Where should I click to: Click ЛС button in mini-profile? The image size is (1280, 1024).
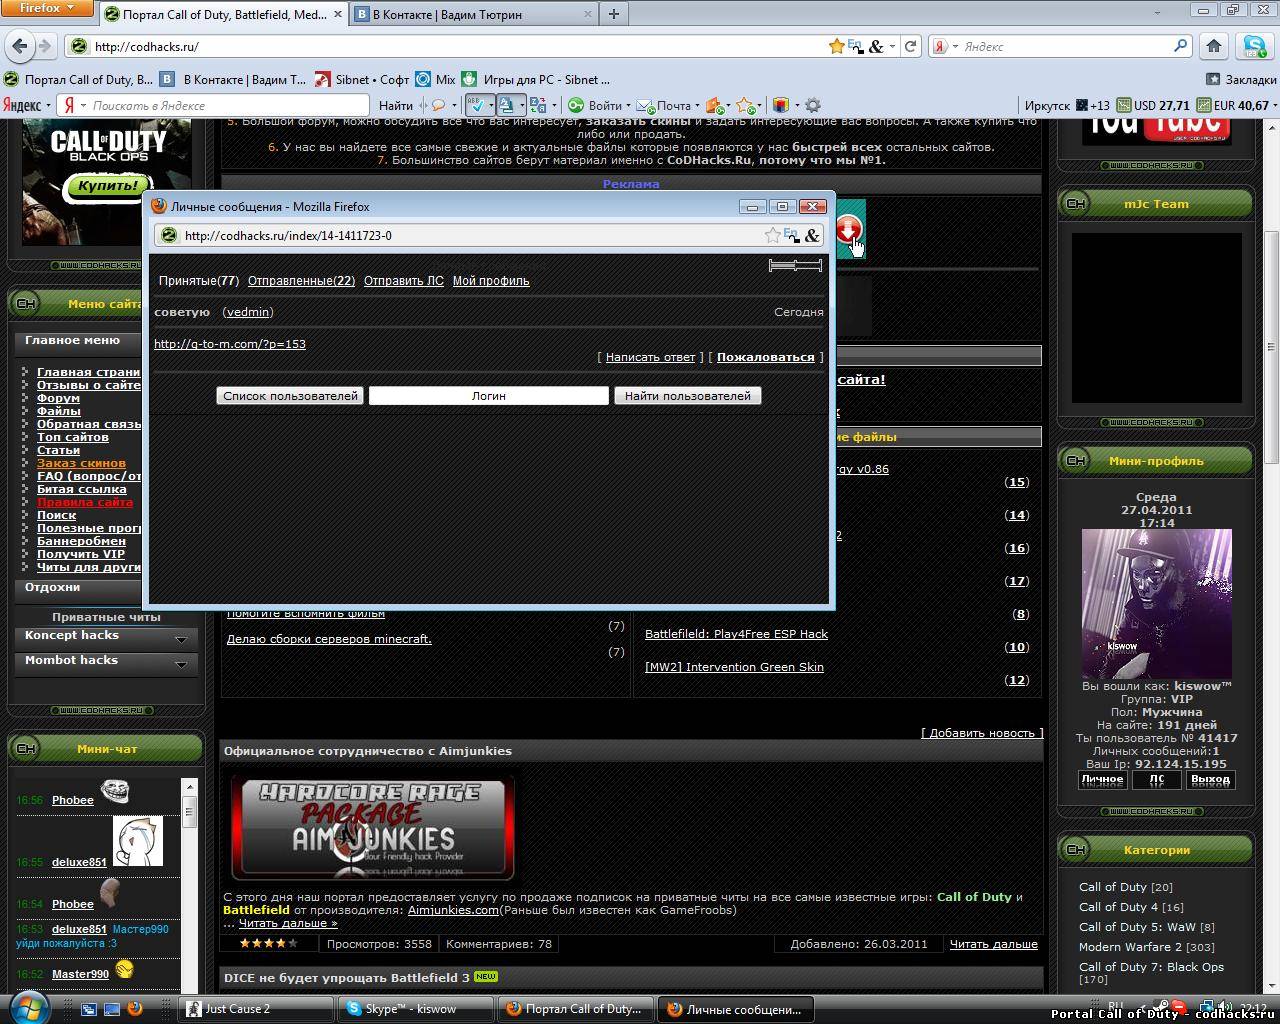pyautogui.click(x=1156, y=779)
